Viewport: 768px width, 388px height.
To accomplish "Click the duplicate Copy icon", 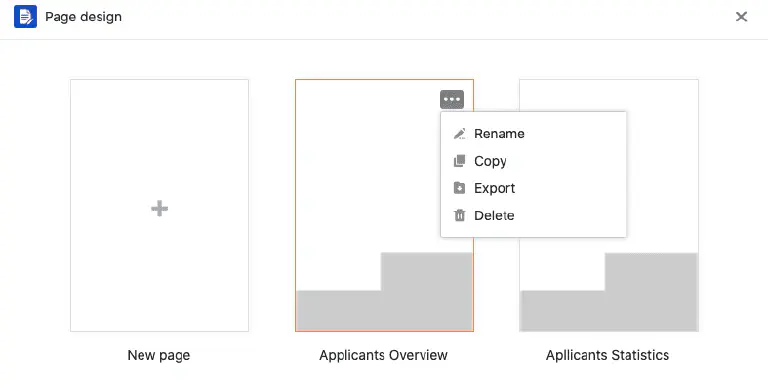I will pos(459,161).
